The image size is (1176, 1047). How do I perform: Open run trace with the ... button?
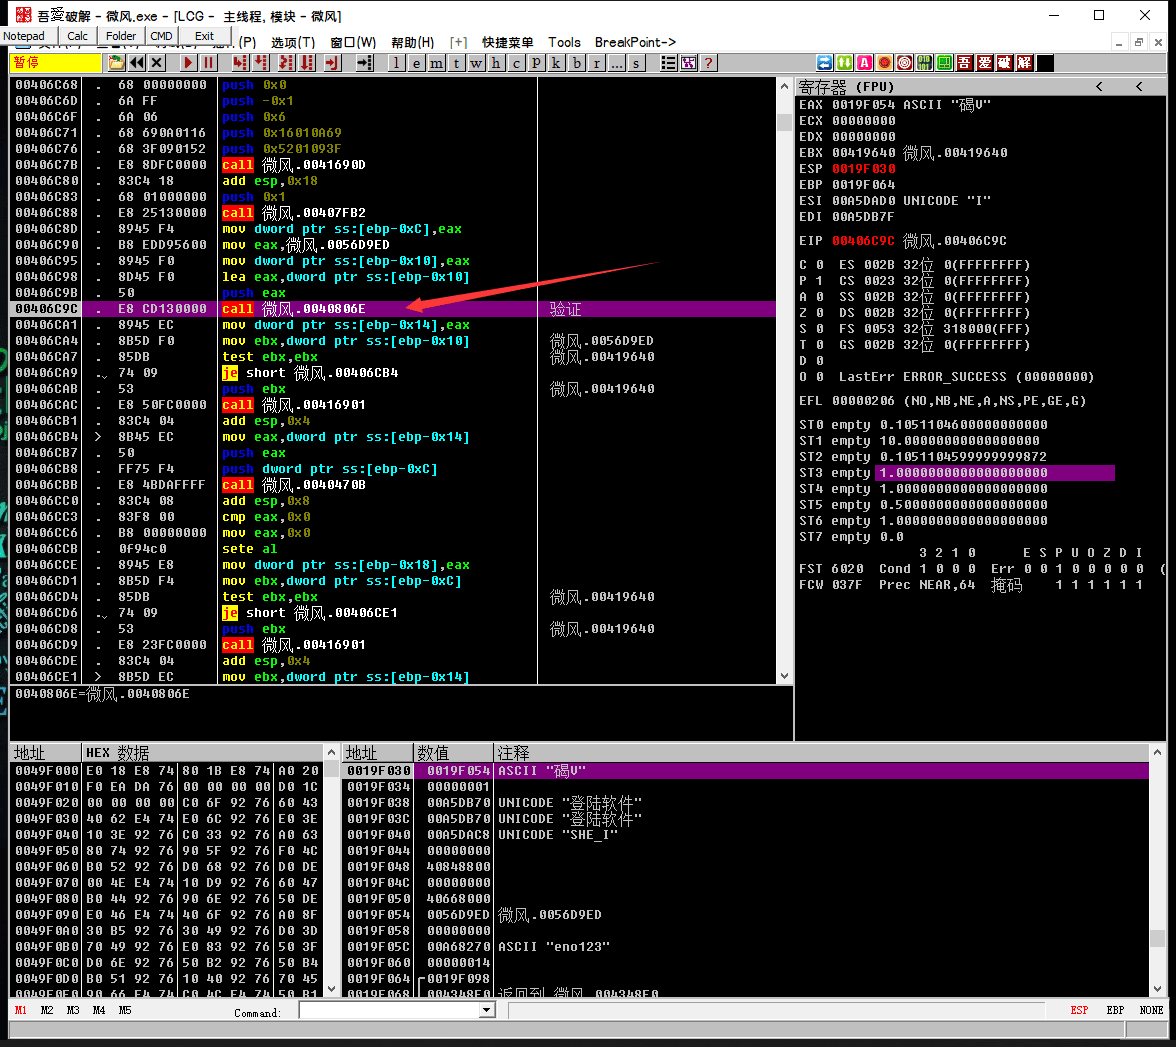tap(616, 63)
